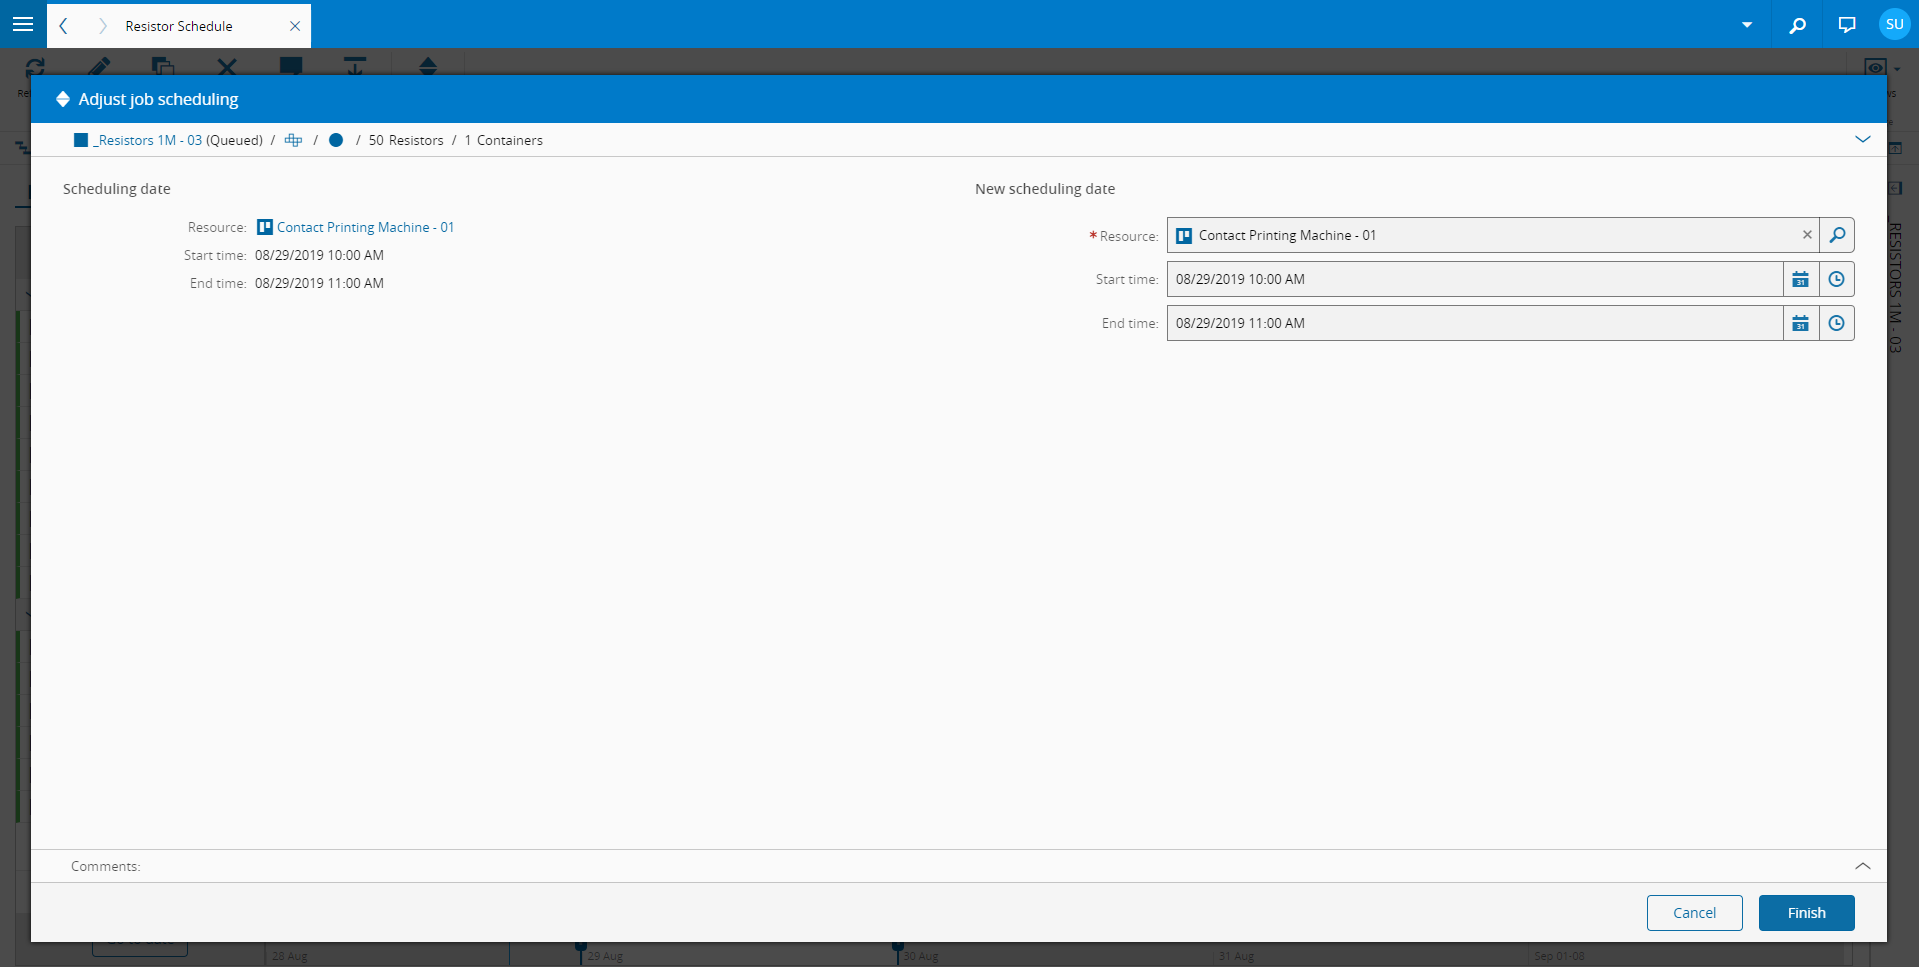Close the Resistor Schedule tab

(x=295, y=26)
